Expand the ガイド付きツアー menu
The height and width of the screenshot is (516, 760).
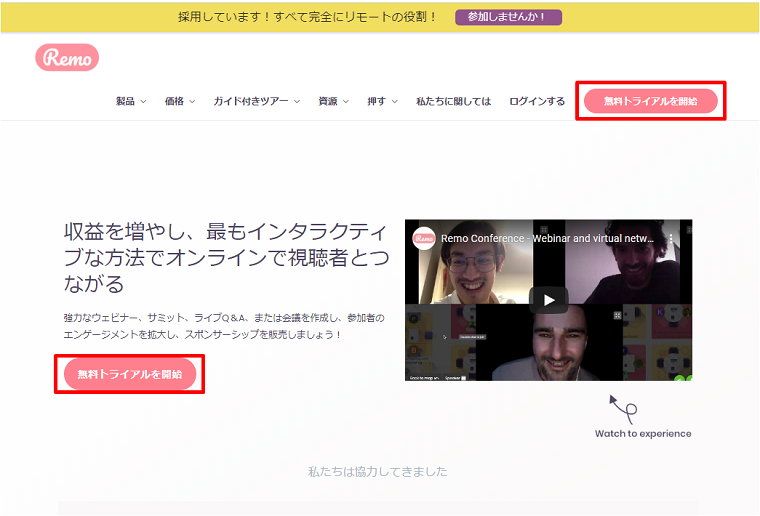(257, 101)
